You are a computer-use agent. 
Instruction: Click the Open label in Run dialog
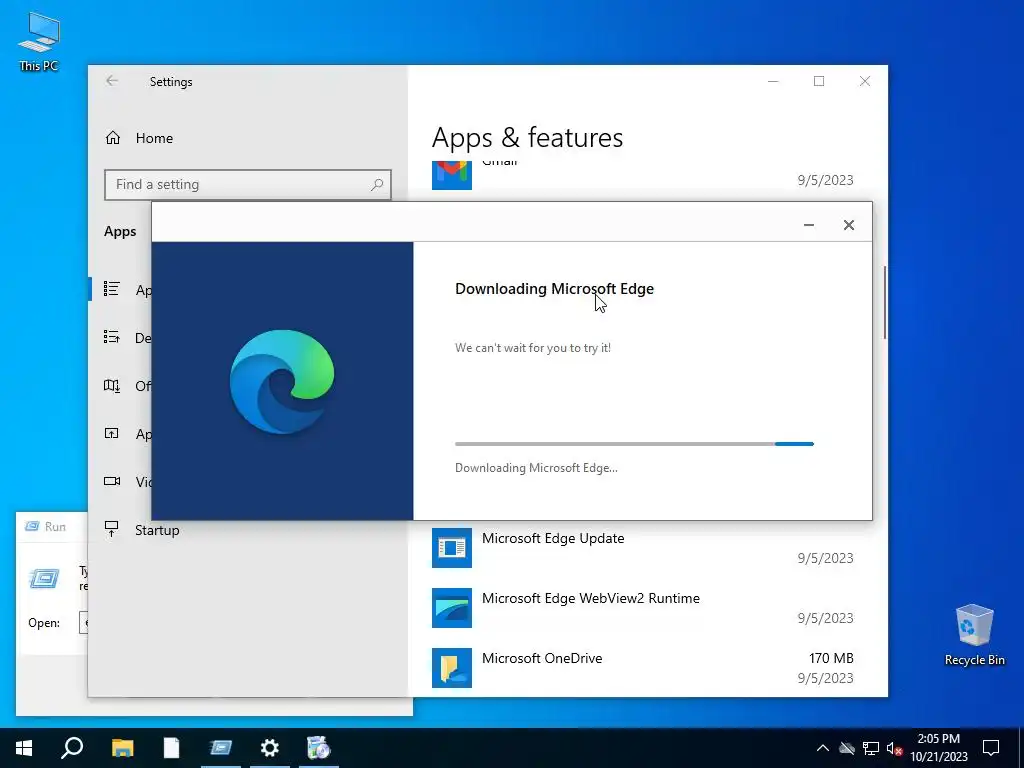point(44,623)
